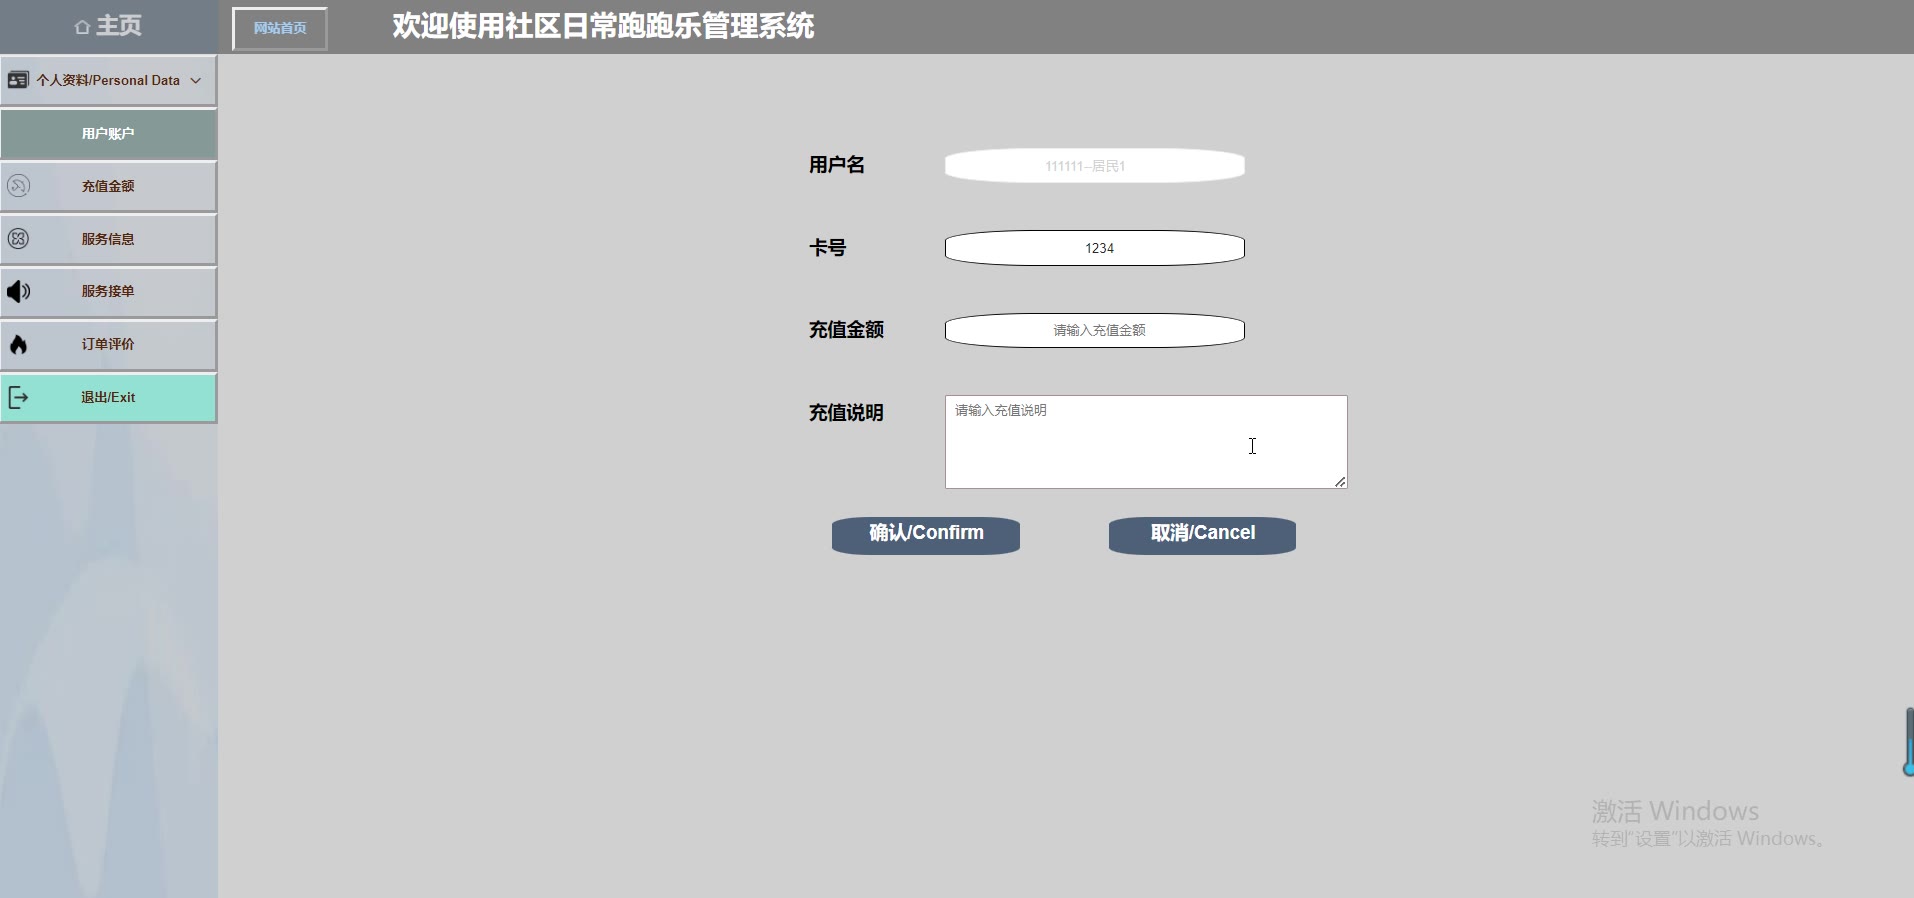Go to 服务接单 in the sidebar
Image resolution: width=1914 pixels, height=898 pixels.
pos(108,291)
